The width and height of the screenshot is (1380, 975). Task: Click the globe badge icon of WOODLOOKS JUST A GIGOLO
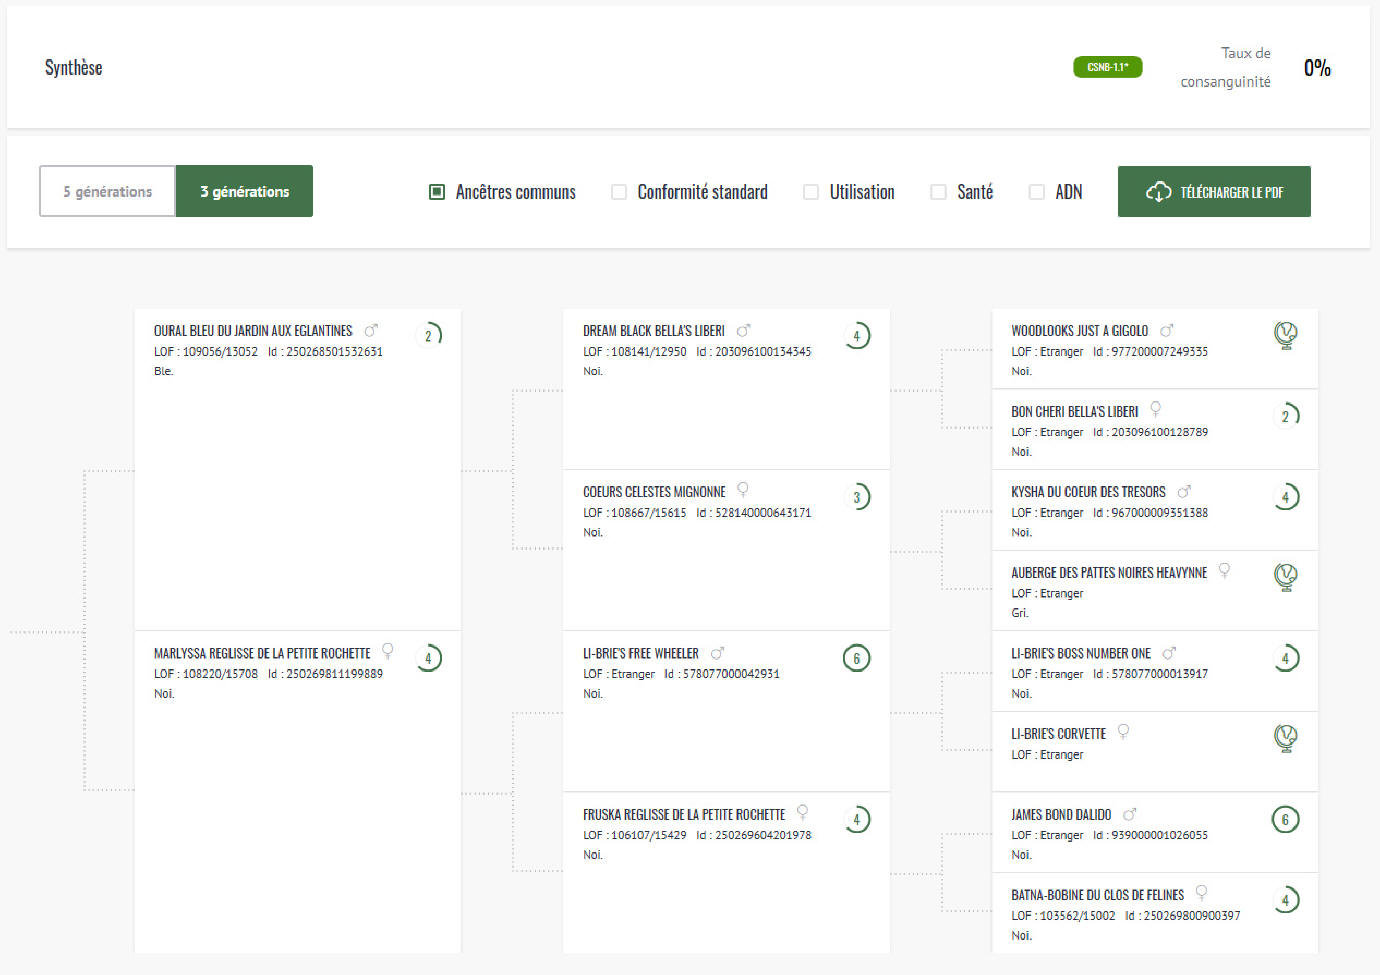pos(1286,336)
